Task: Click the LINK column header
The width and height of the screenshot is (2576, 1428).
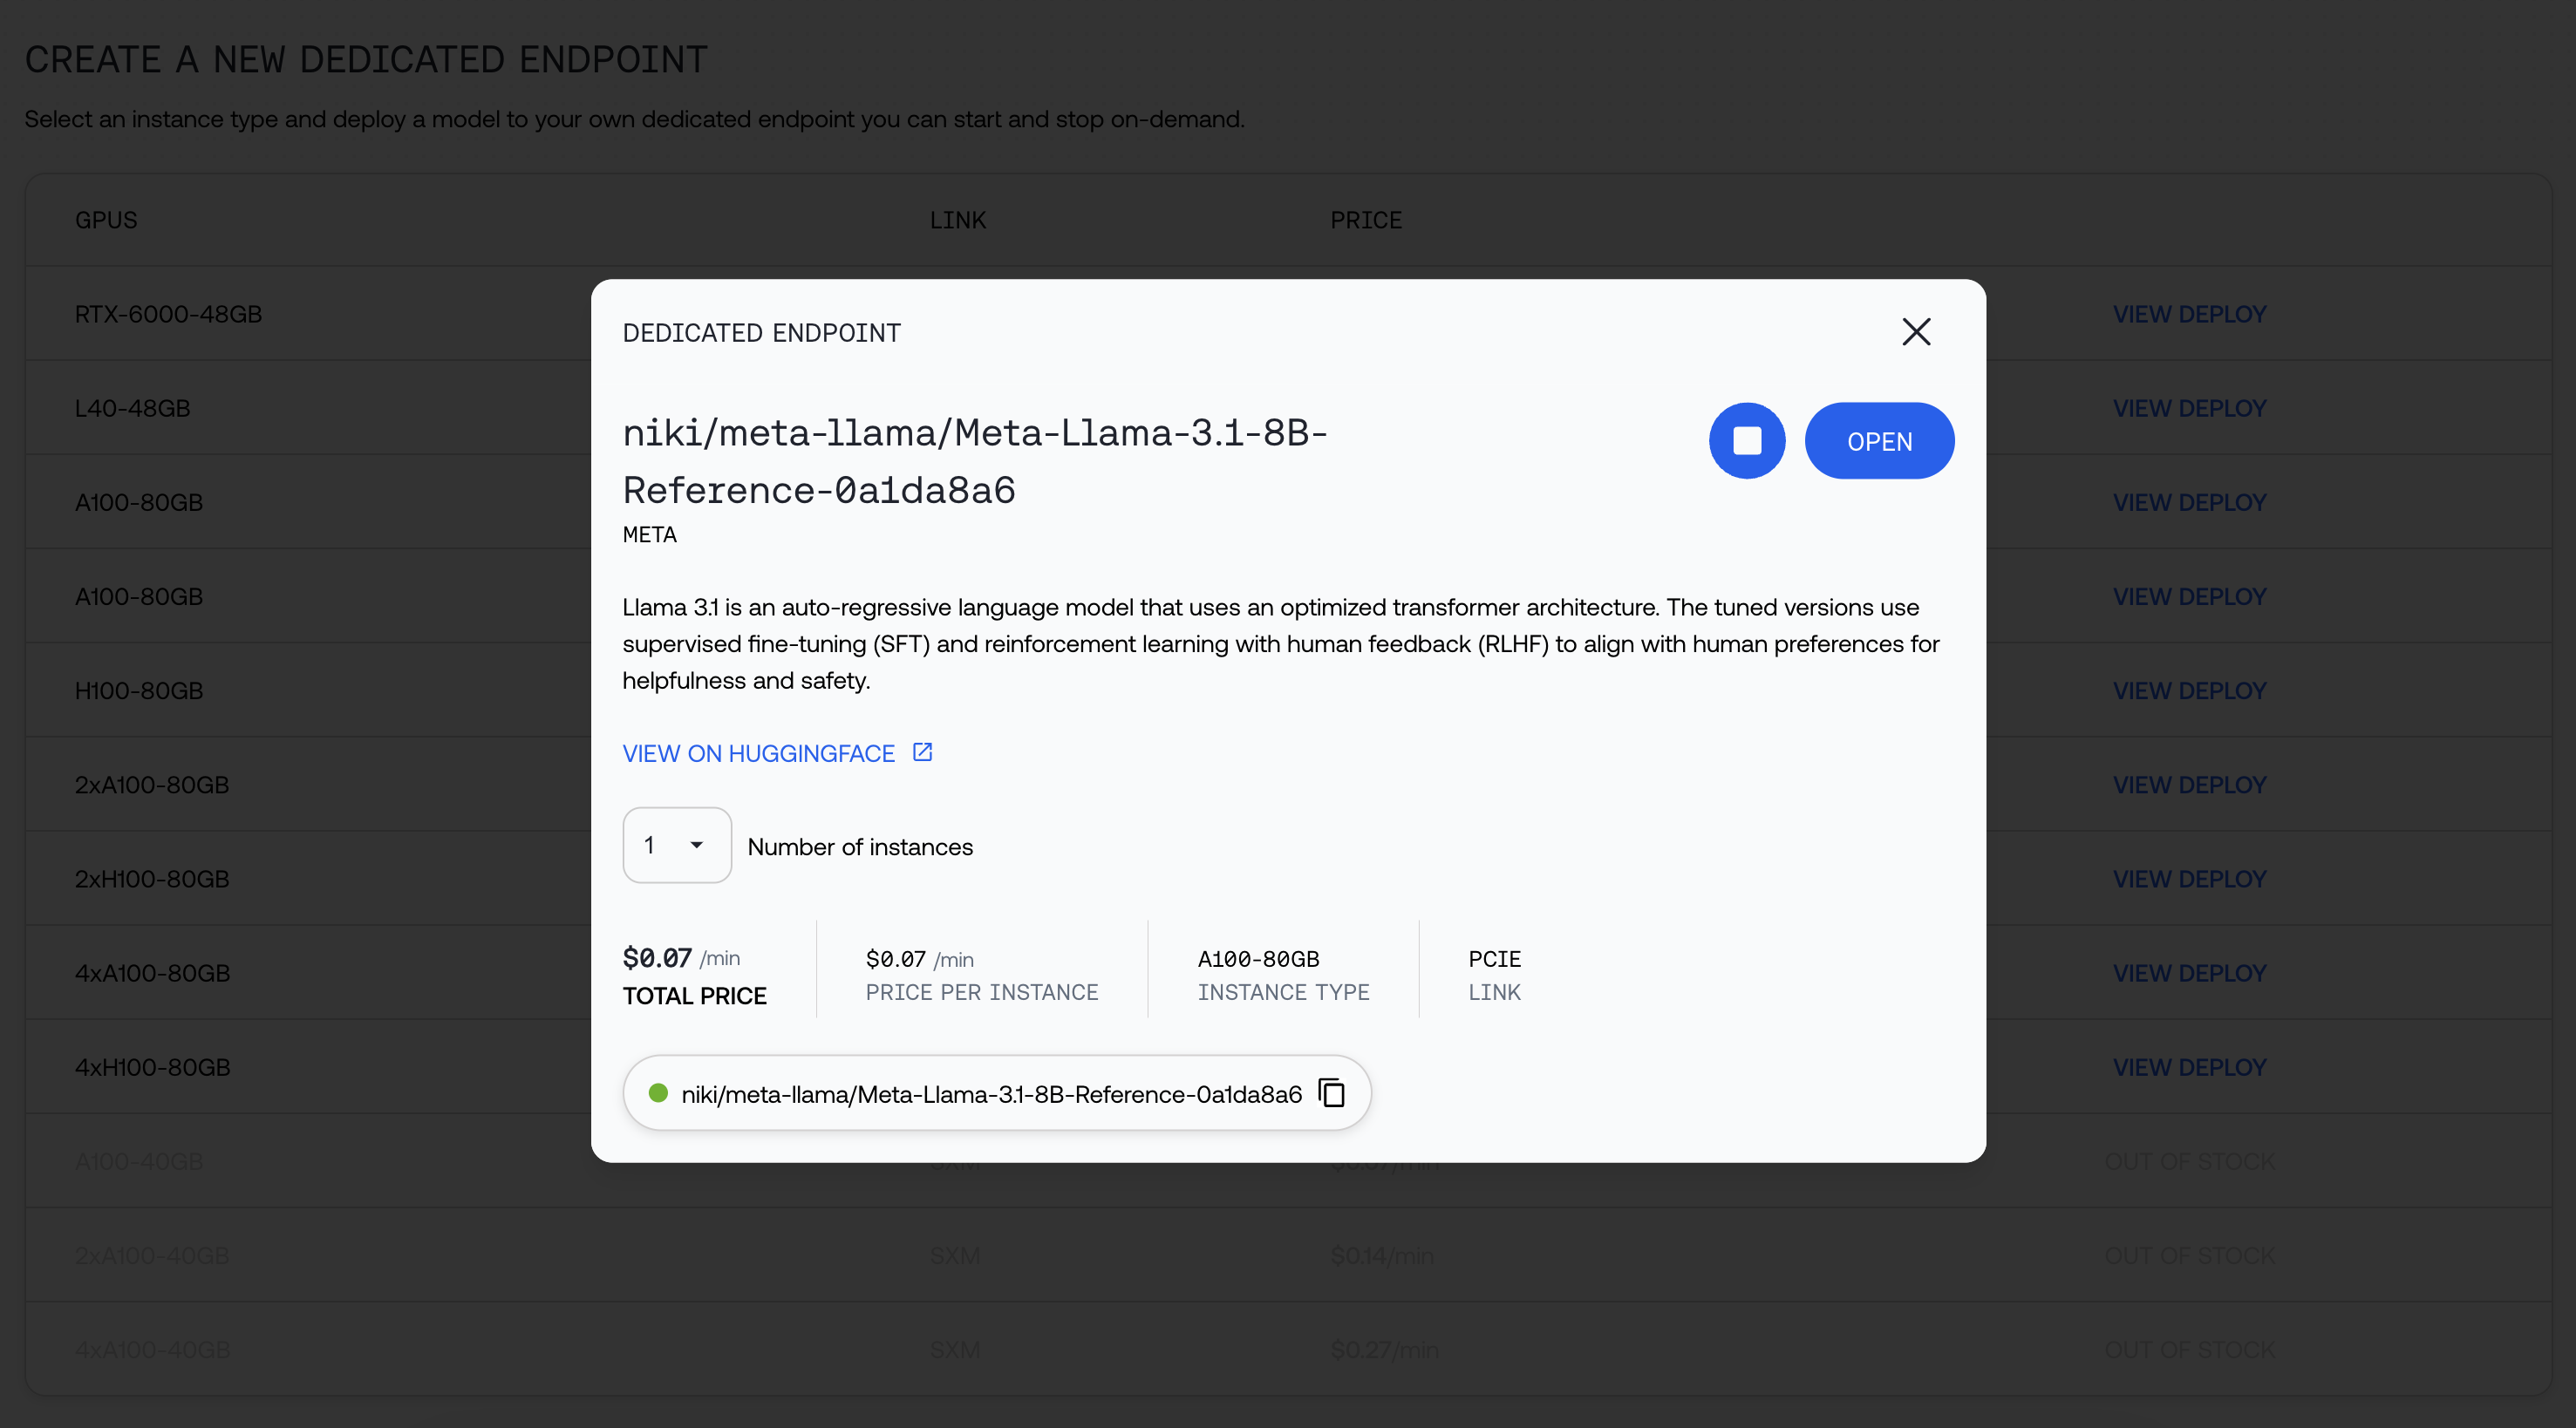Action: point(957,220)
